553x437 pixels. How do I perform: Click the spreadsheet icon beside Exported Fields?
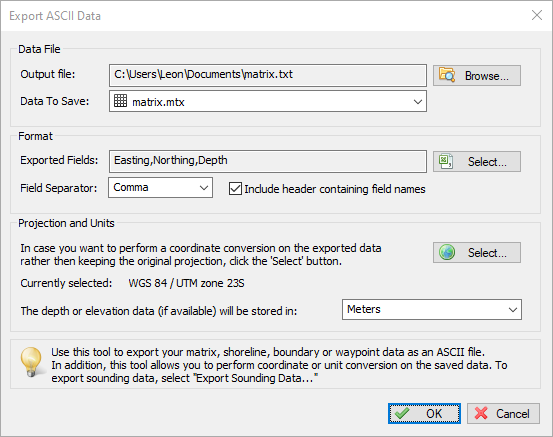(446, 161)
